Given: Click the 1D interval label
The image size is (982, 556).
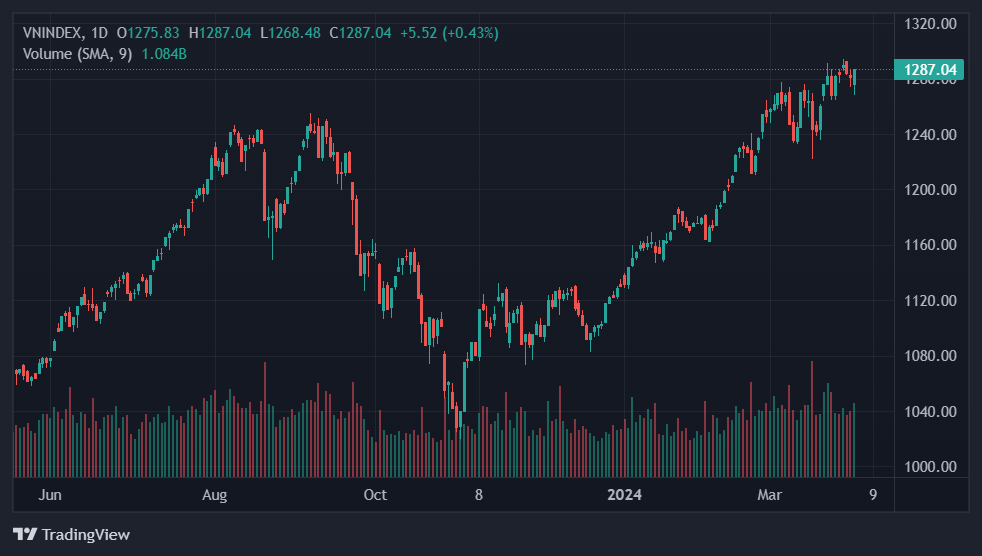Looking at the screenshot, I should coord(99,33).
